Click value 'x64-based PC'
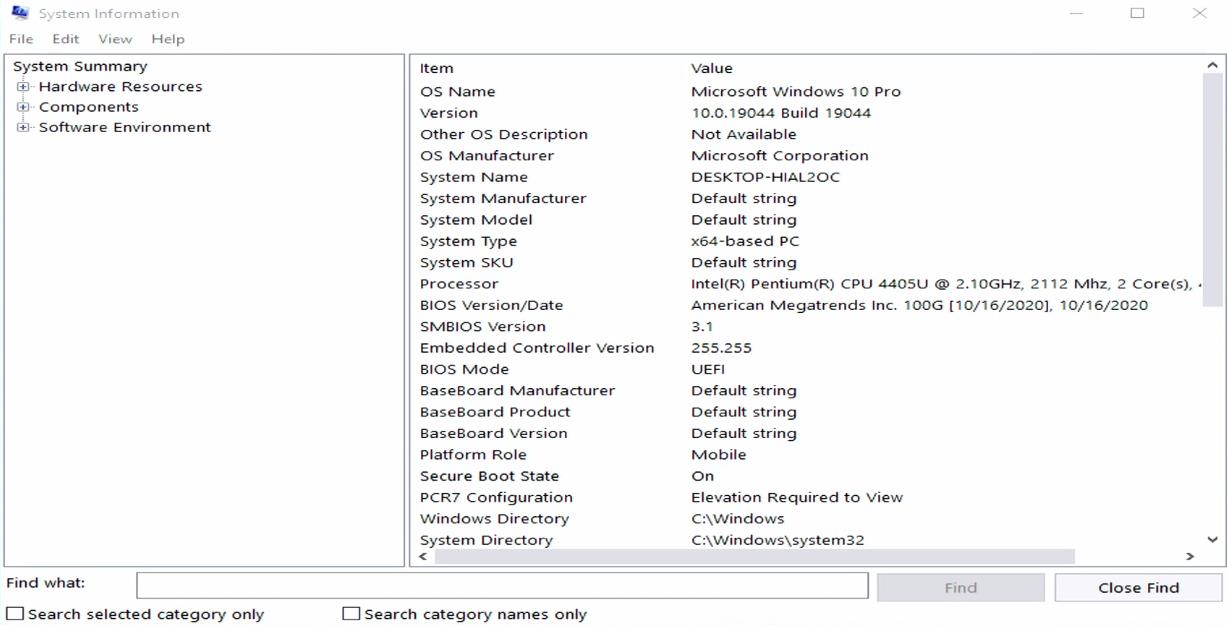The width and height of the screenshot is (1227, 625). tap(745, 241)
